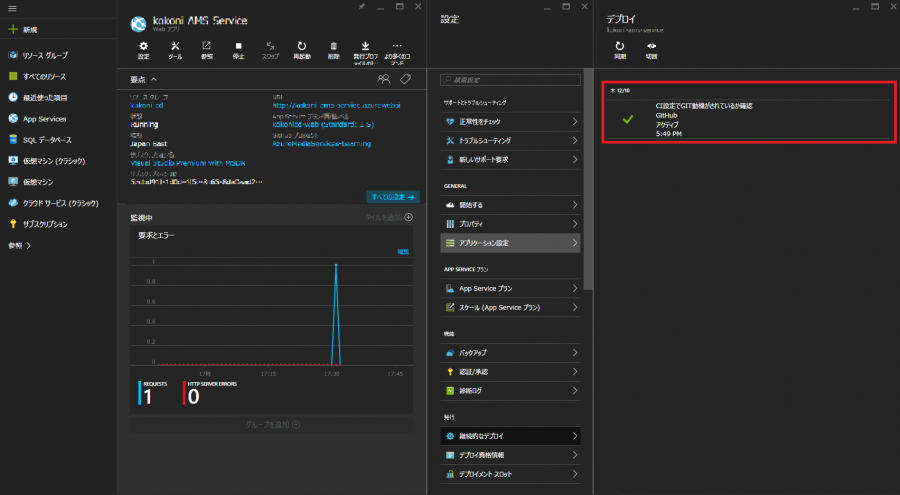Viewport: 900px width, 495px height.
Task: Click the すべての設定 button
Action: click(x=393, y=197)
